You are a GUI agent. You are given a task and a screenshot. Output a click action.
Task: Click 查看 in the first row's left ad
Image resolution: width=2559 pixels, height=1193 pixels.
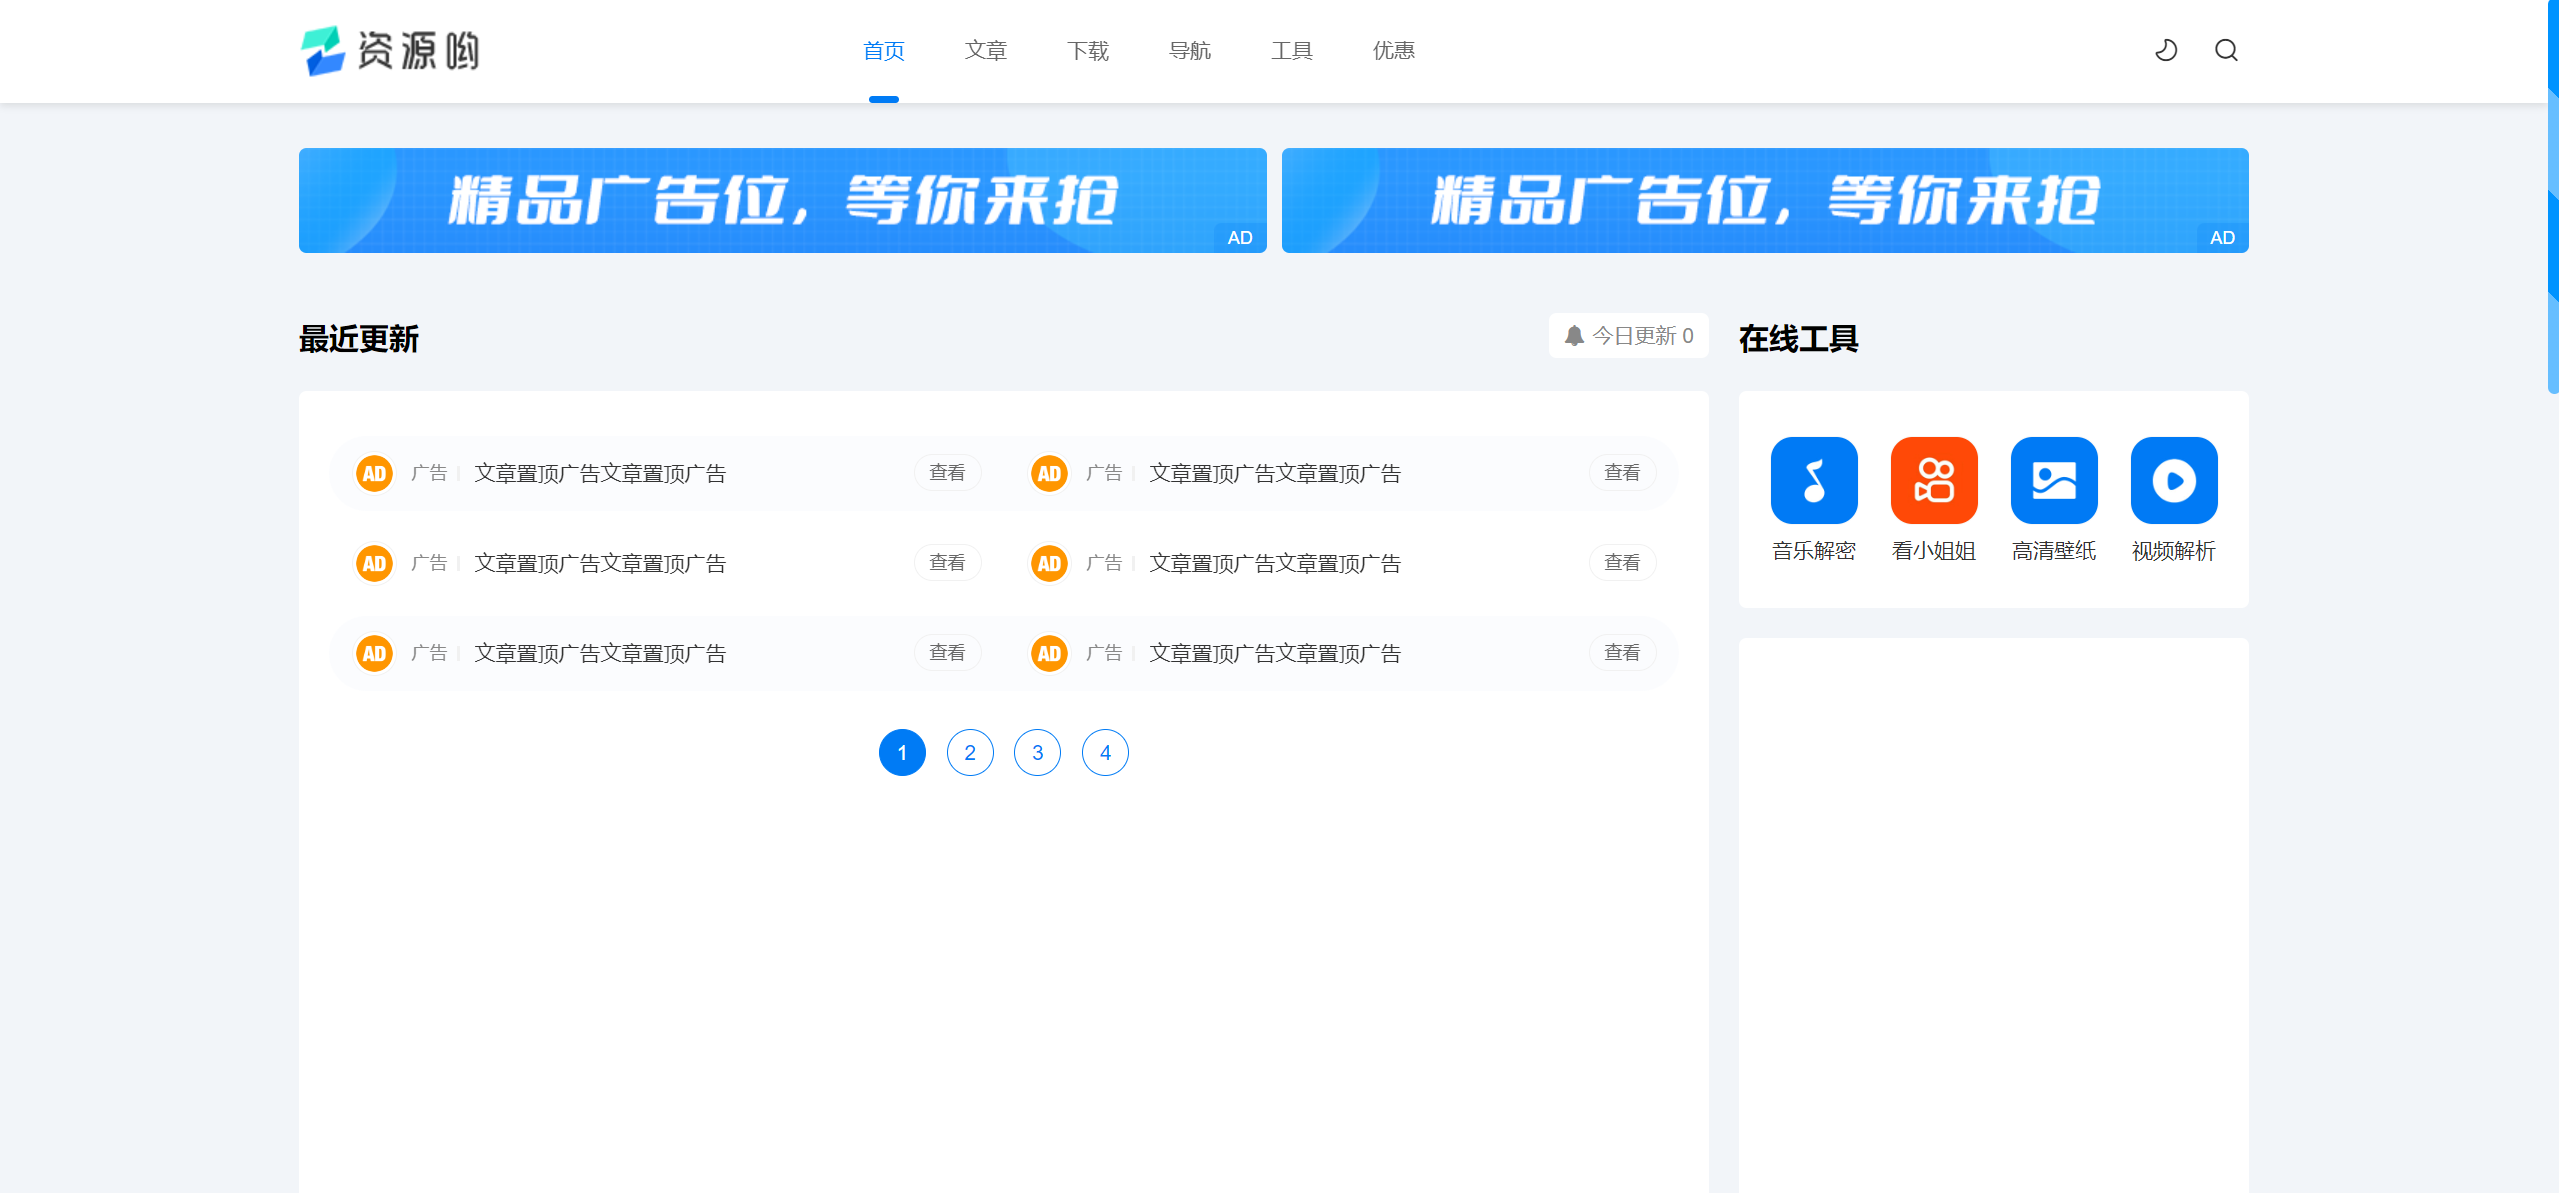pyautogui.click(x=947, y=473)
